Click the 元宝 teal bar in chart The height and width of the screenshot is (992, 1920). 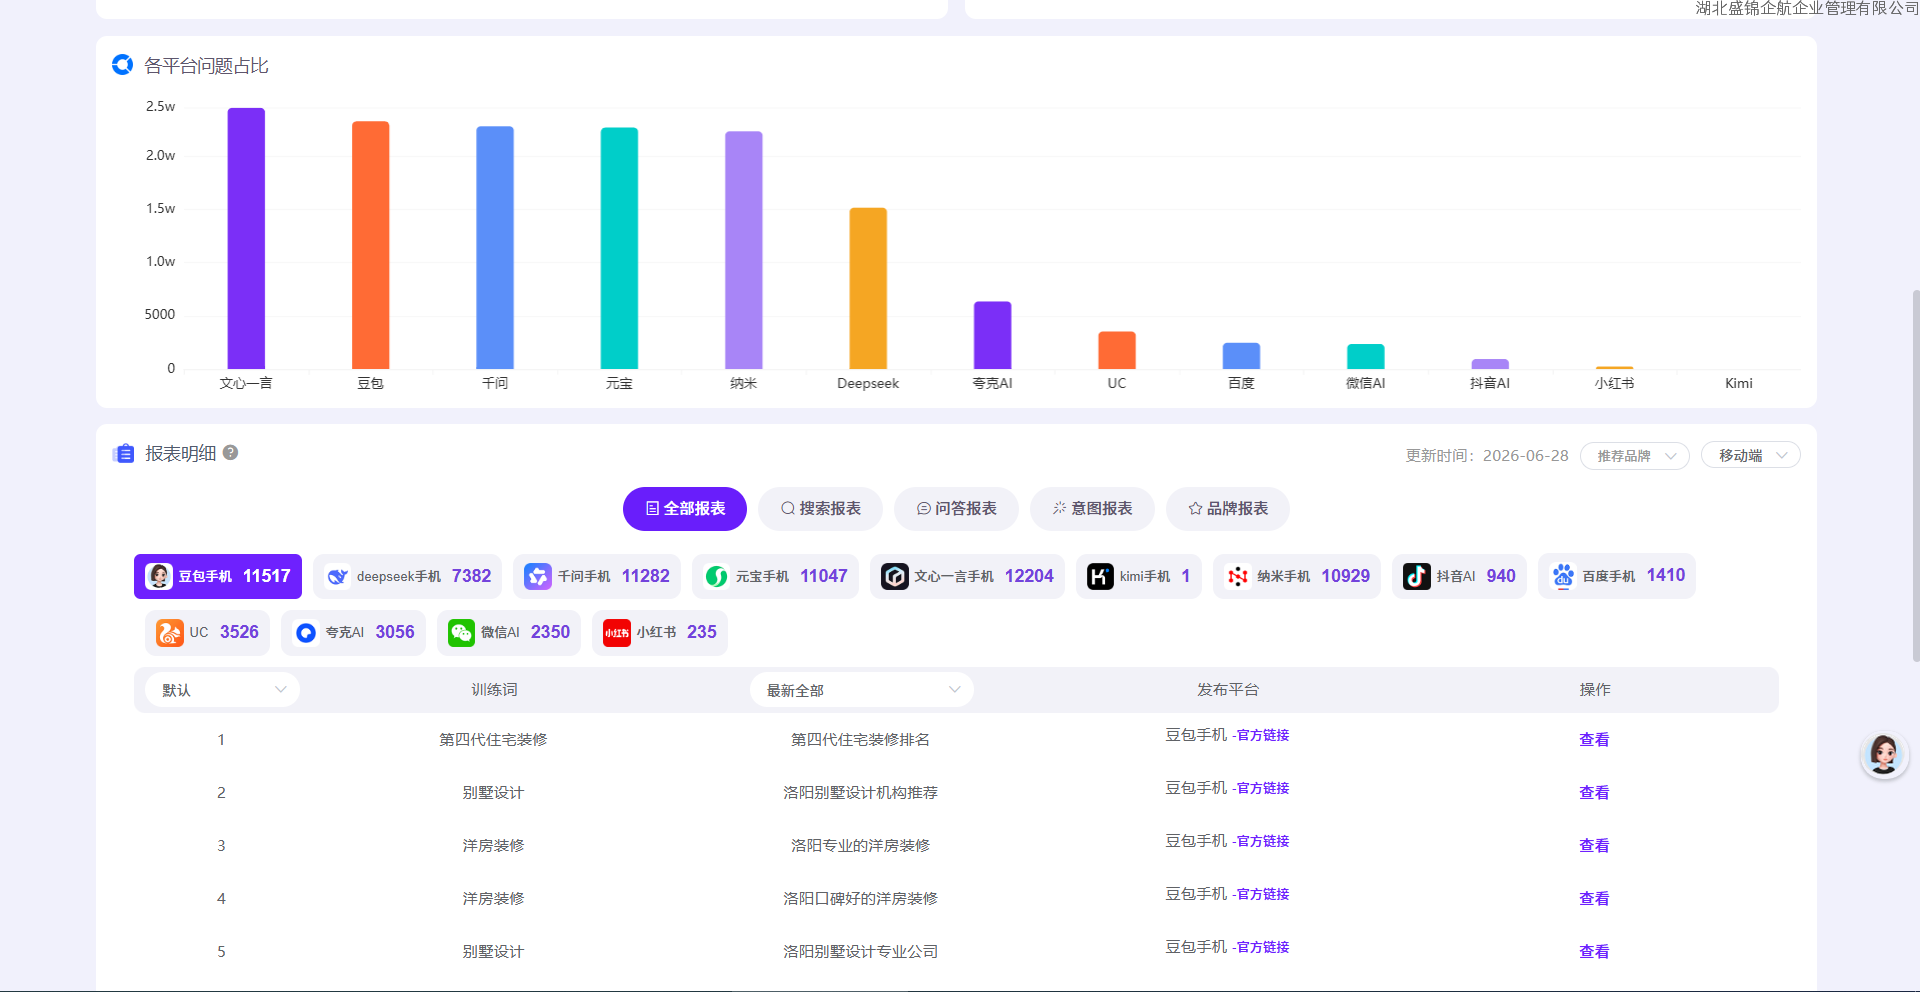(619, 248)
